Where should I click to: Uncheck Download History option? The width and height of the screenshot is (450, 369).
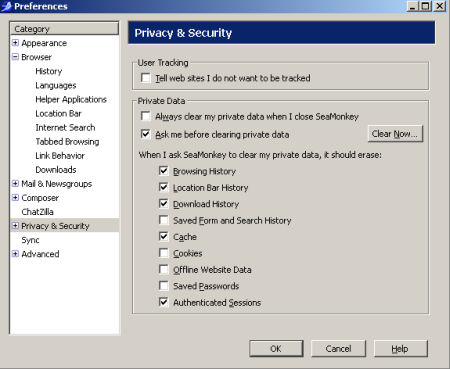coord(163,204)
